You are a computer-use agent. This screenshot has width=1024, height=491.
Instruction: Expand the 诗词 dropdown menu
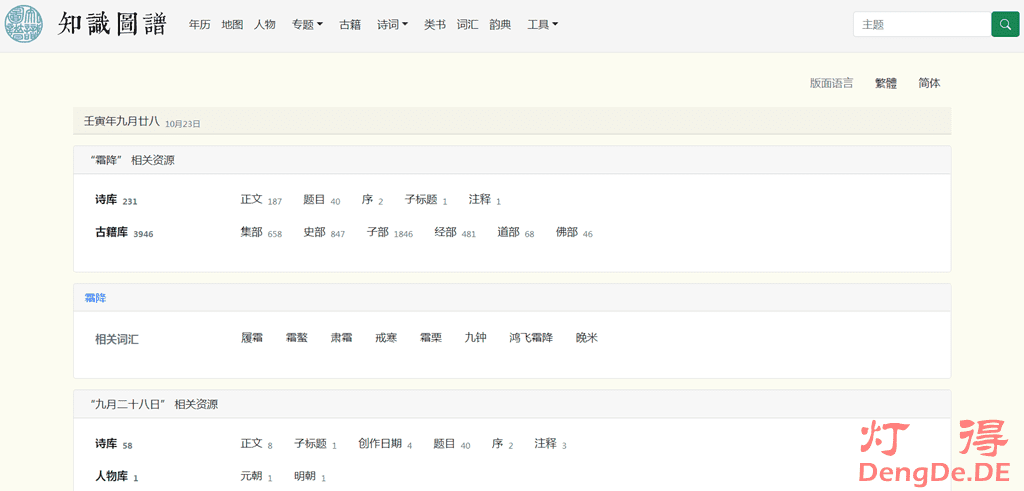coord(392,24)
